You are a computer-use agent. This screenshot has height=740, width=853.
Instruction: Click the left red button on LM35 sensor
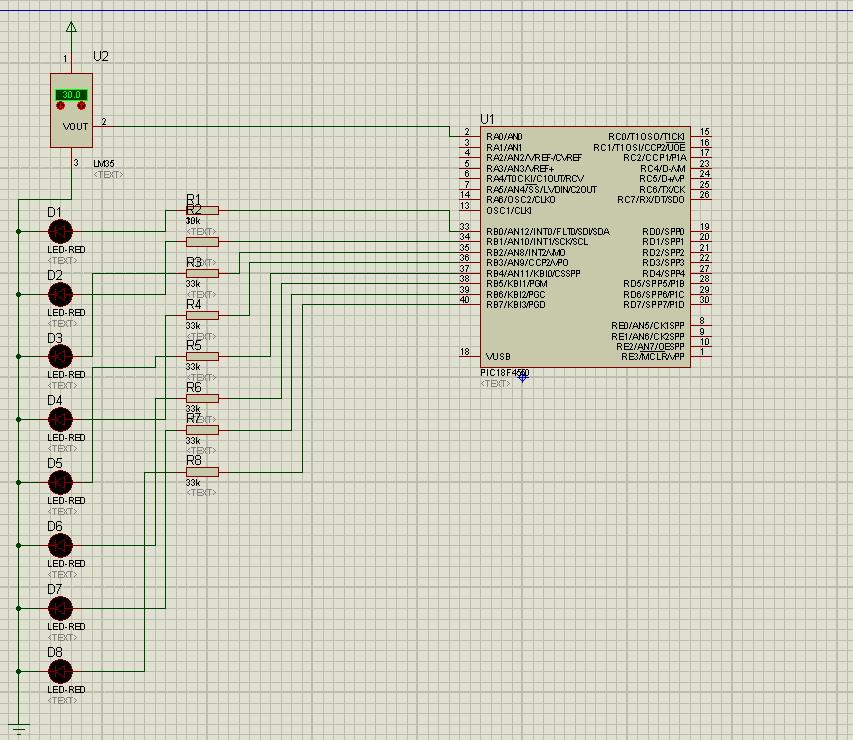[x=61, y=105]
